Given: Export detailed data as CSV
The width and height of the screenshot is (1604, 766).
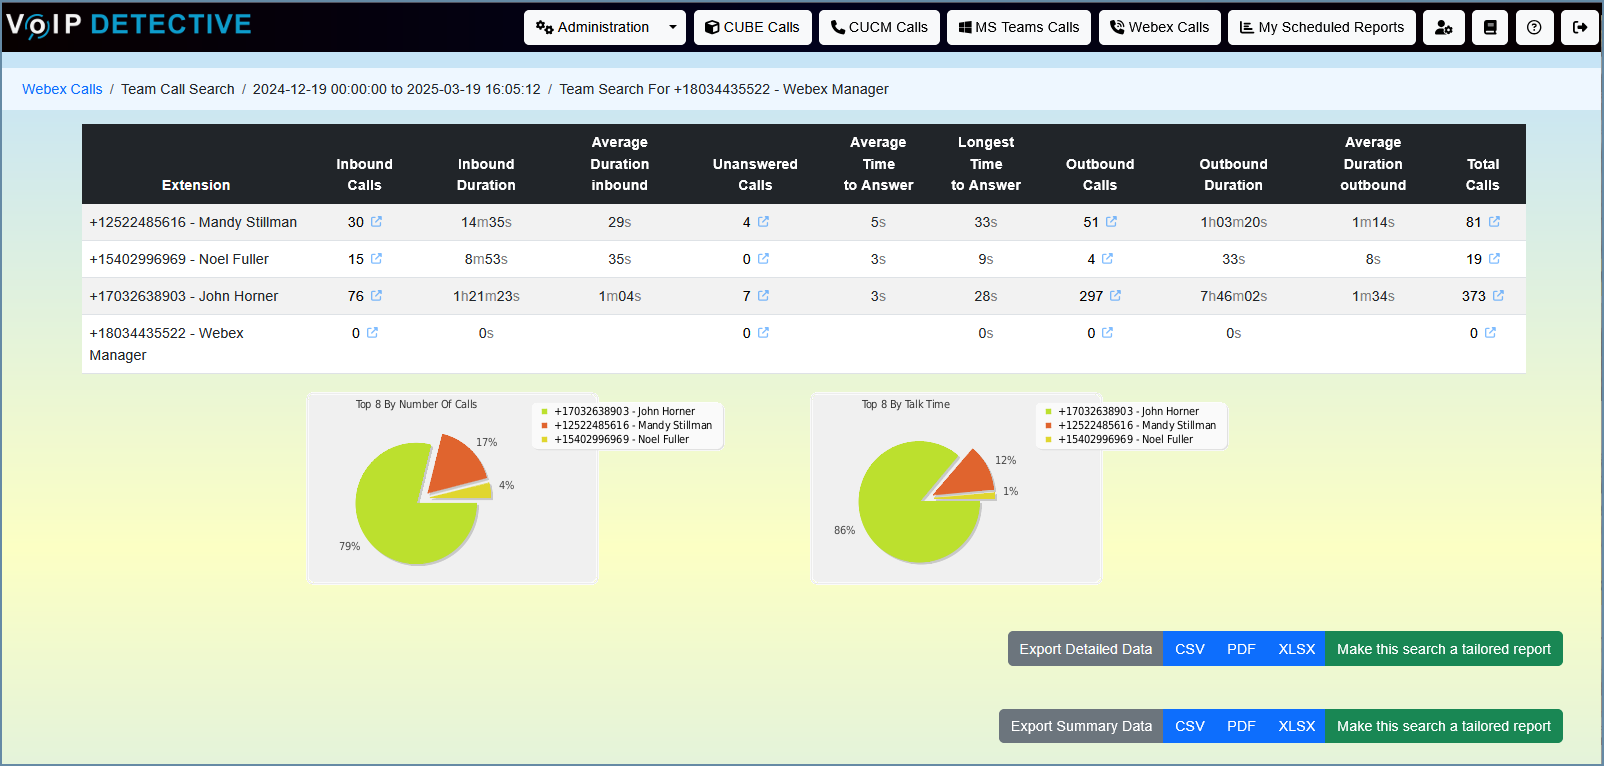Looking at the screenshot, I should coord(1190,649).
